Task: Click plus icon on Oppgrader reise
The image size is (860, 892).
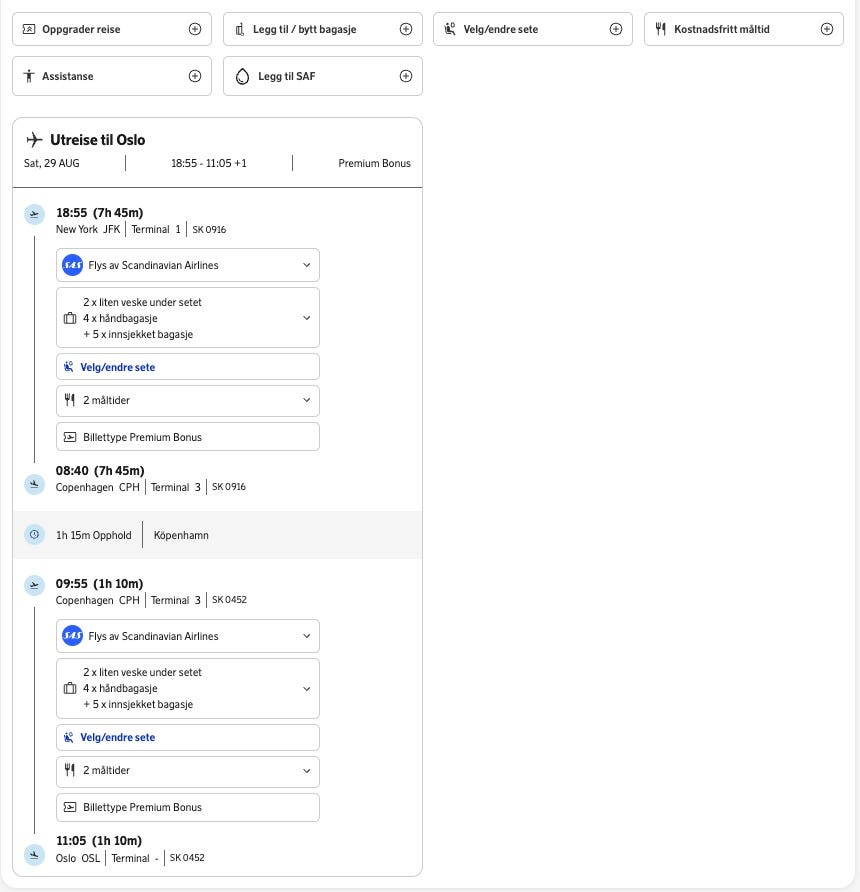Action: (195, 29)
